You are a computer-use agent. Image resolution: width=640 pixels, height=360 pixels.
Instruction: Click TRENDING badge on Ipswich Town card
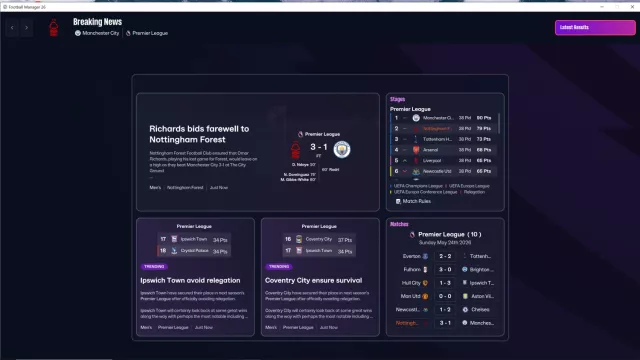coord(154,267)
